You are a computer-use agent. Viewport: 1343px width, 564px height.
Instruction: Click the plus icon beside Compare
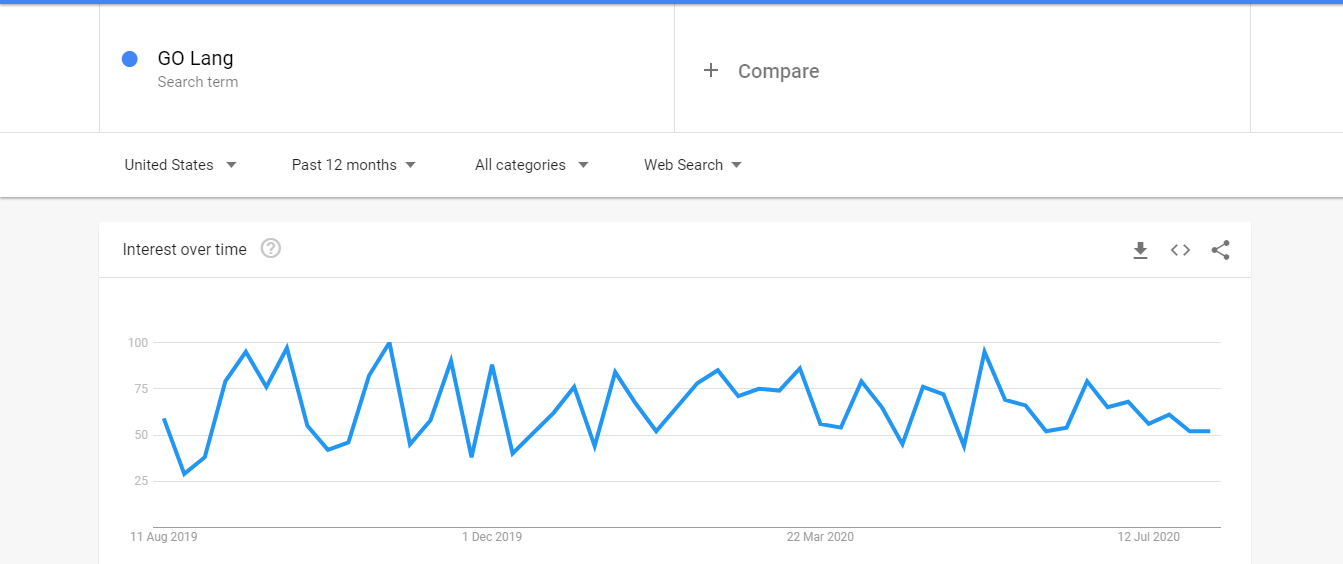pos(711,70)
